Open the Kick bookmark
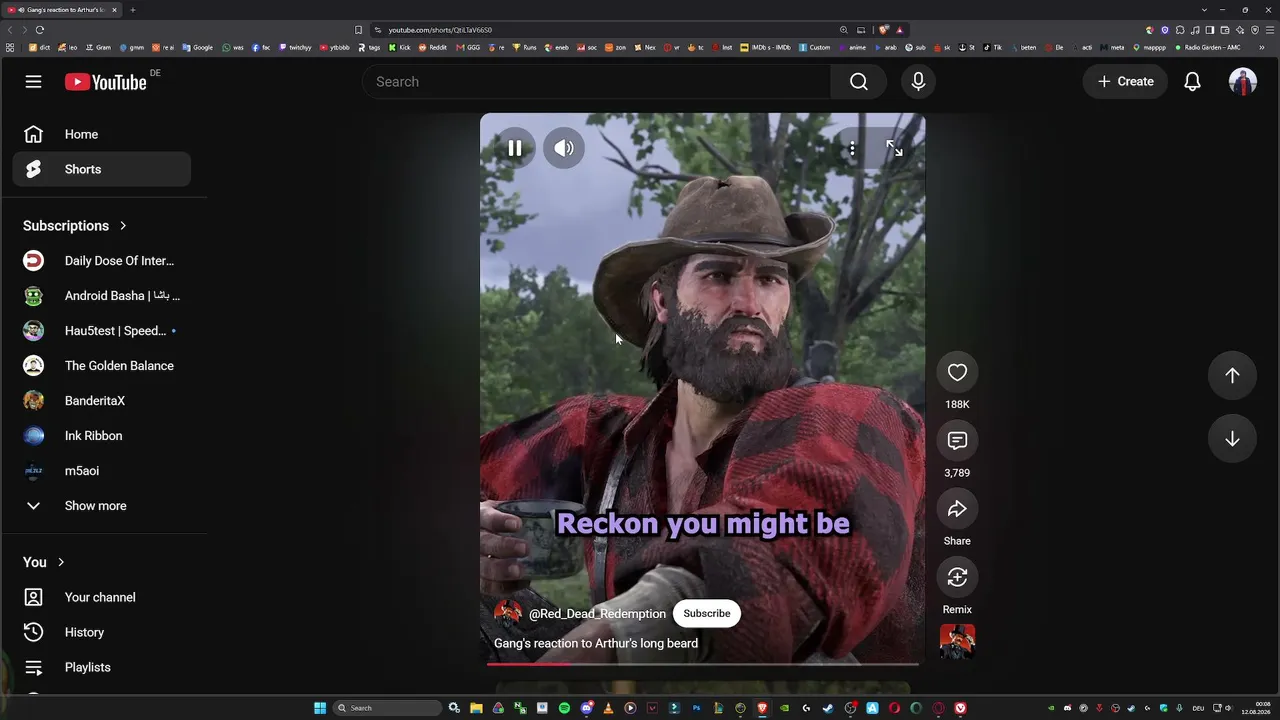This screenshot has height=720, width=1280. tap(400, 47)
